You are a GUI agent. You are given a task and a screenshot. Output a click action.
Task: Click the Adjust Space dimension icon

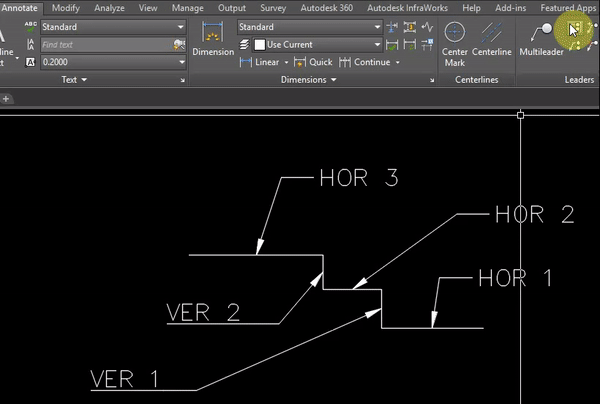[409, 27]
